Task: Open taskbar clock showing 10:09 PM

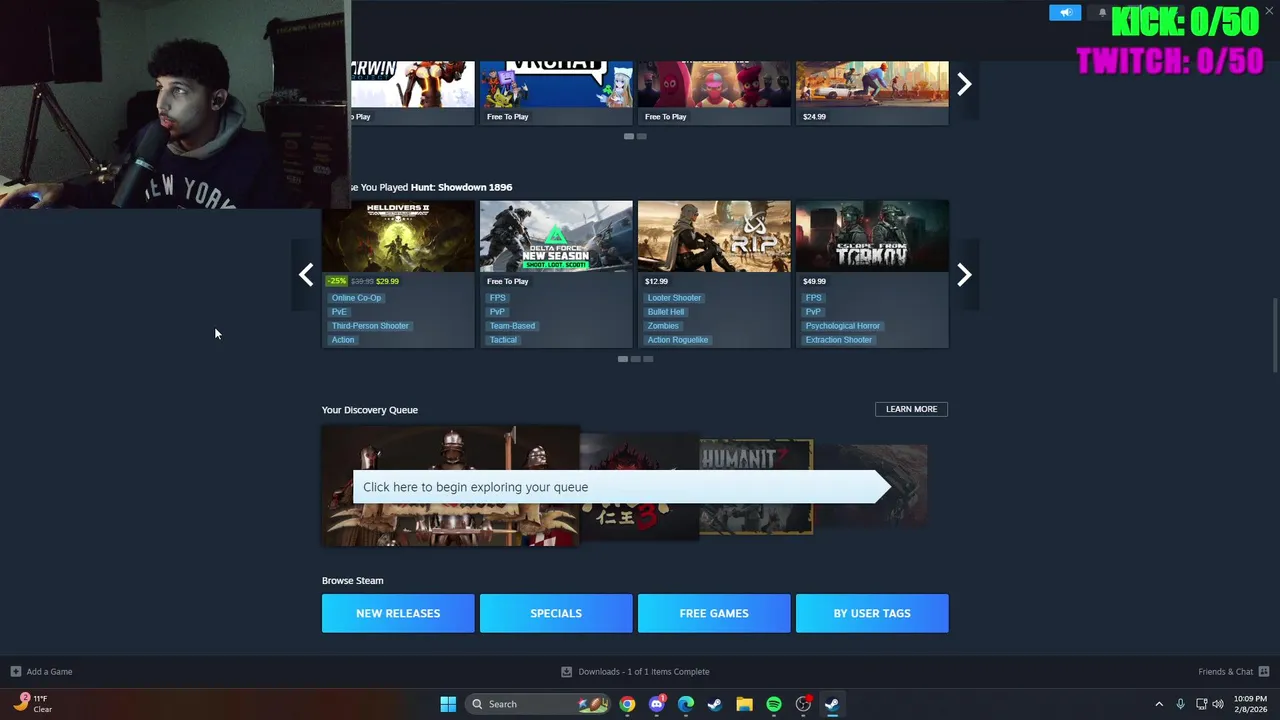Action: tap(1250, 704)
